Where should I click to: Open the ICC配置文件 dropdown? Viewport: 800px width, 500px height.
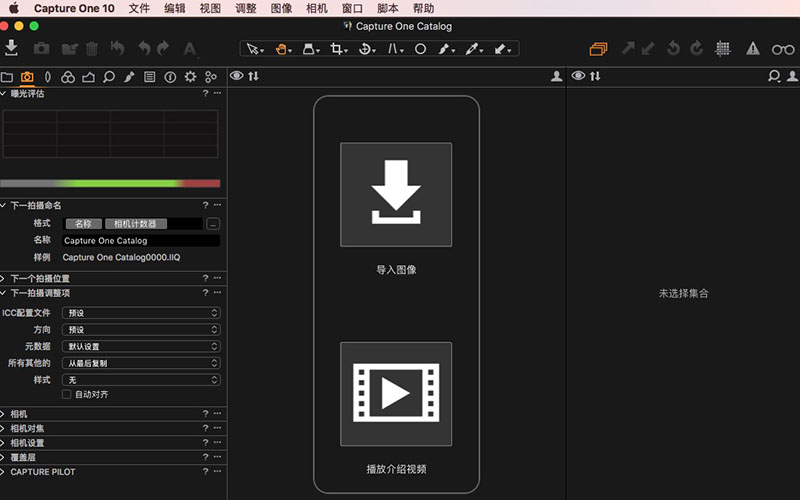tap(141, 313)
